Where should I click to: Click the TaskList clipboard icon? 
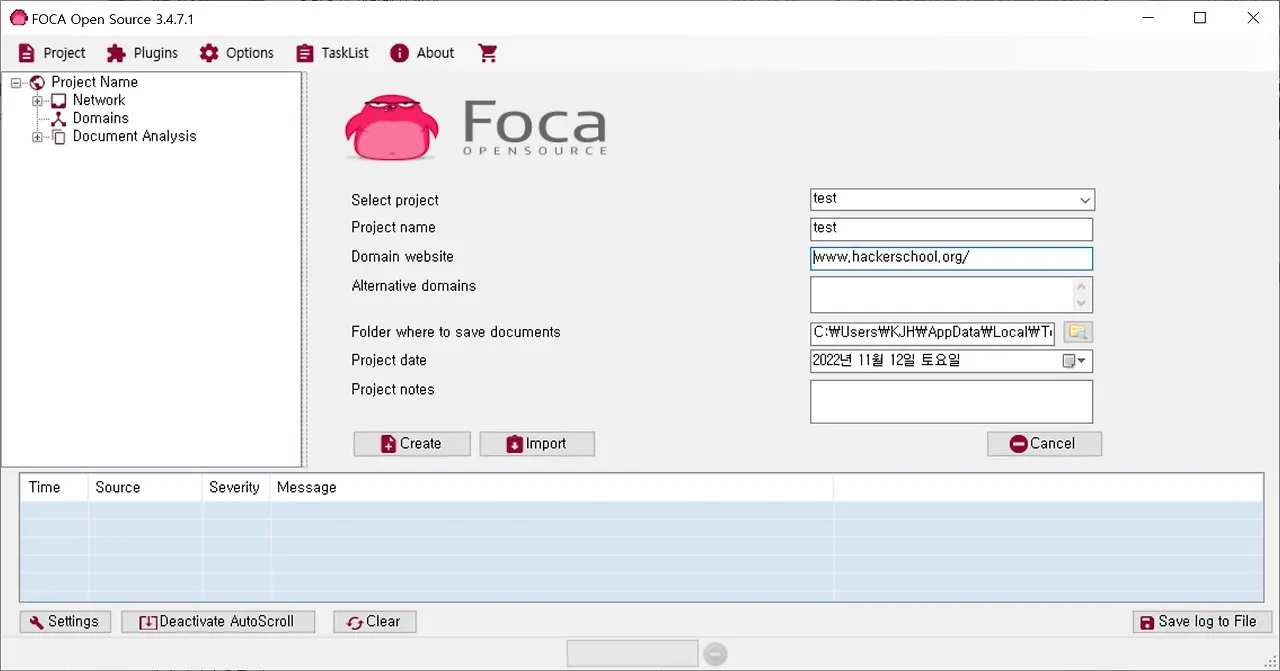(305, 53)
